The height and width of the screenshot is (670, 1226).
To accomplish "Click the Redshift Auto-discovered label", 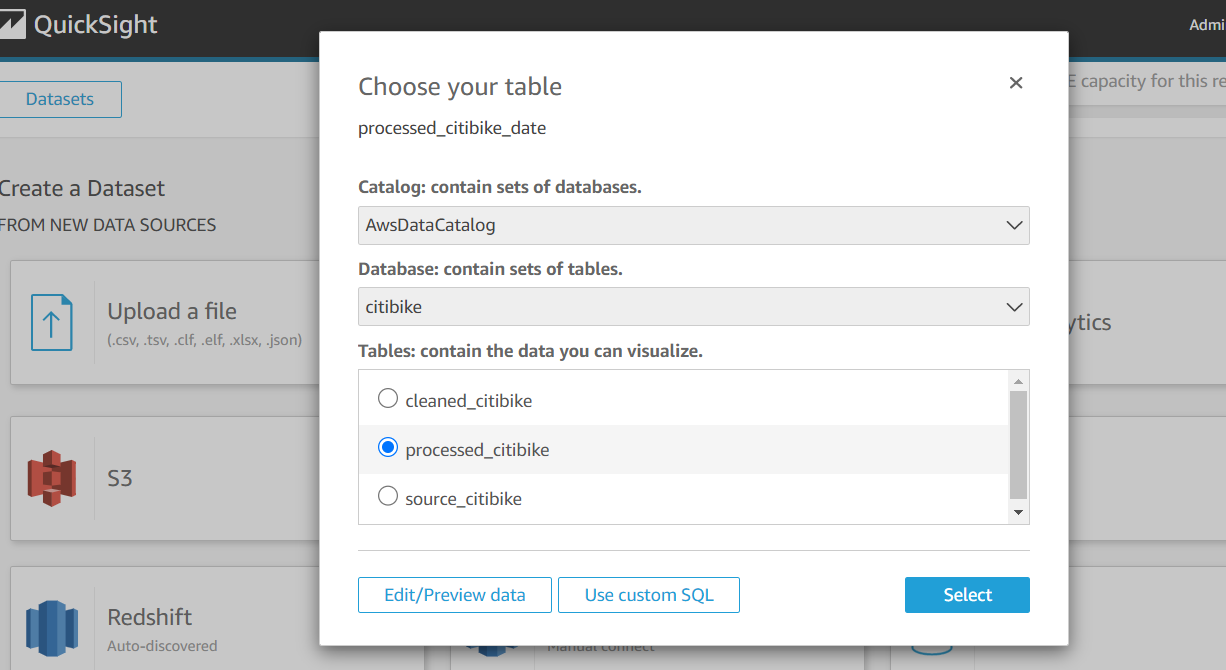I will coord(162,646).
